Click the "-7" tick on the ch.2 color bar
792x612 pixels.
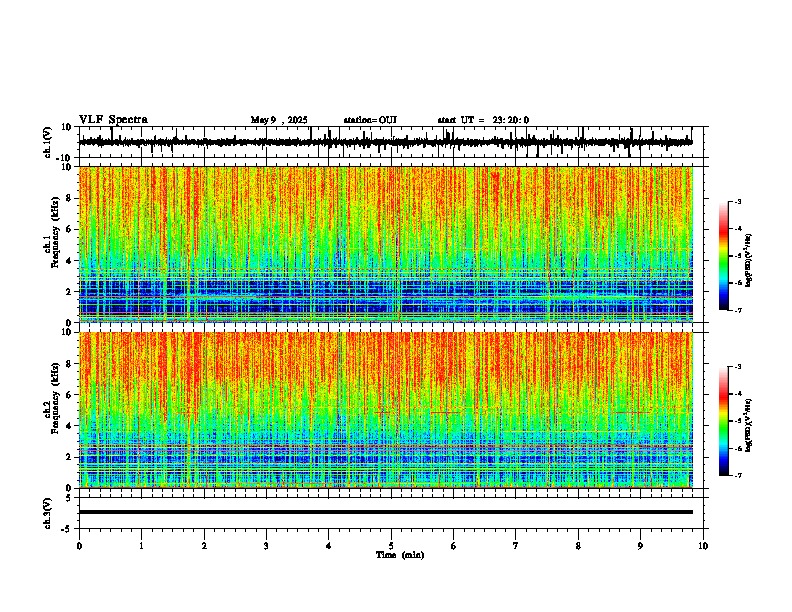pyautogui.click(x=738, y=475)
